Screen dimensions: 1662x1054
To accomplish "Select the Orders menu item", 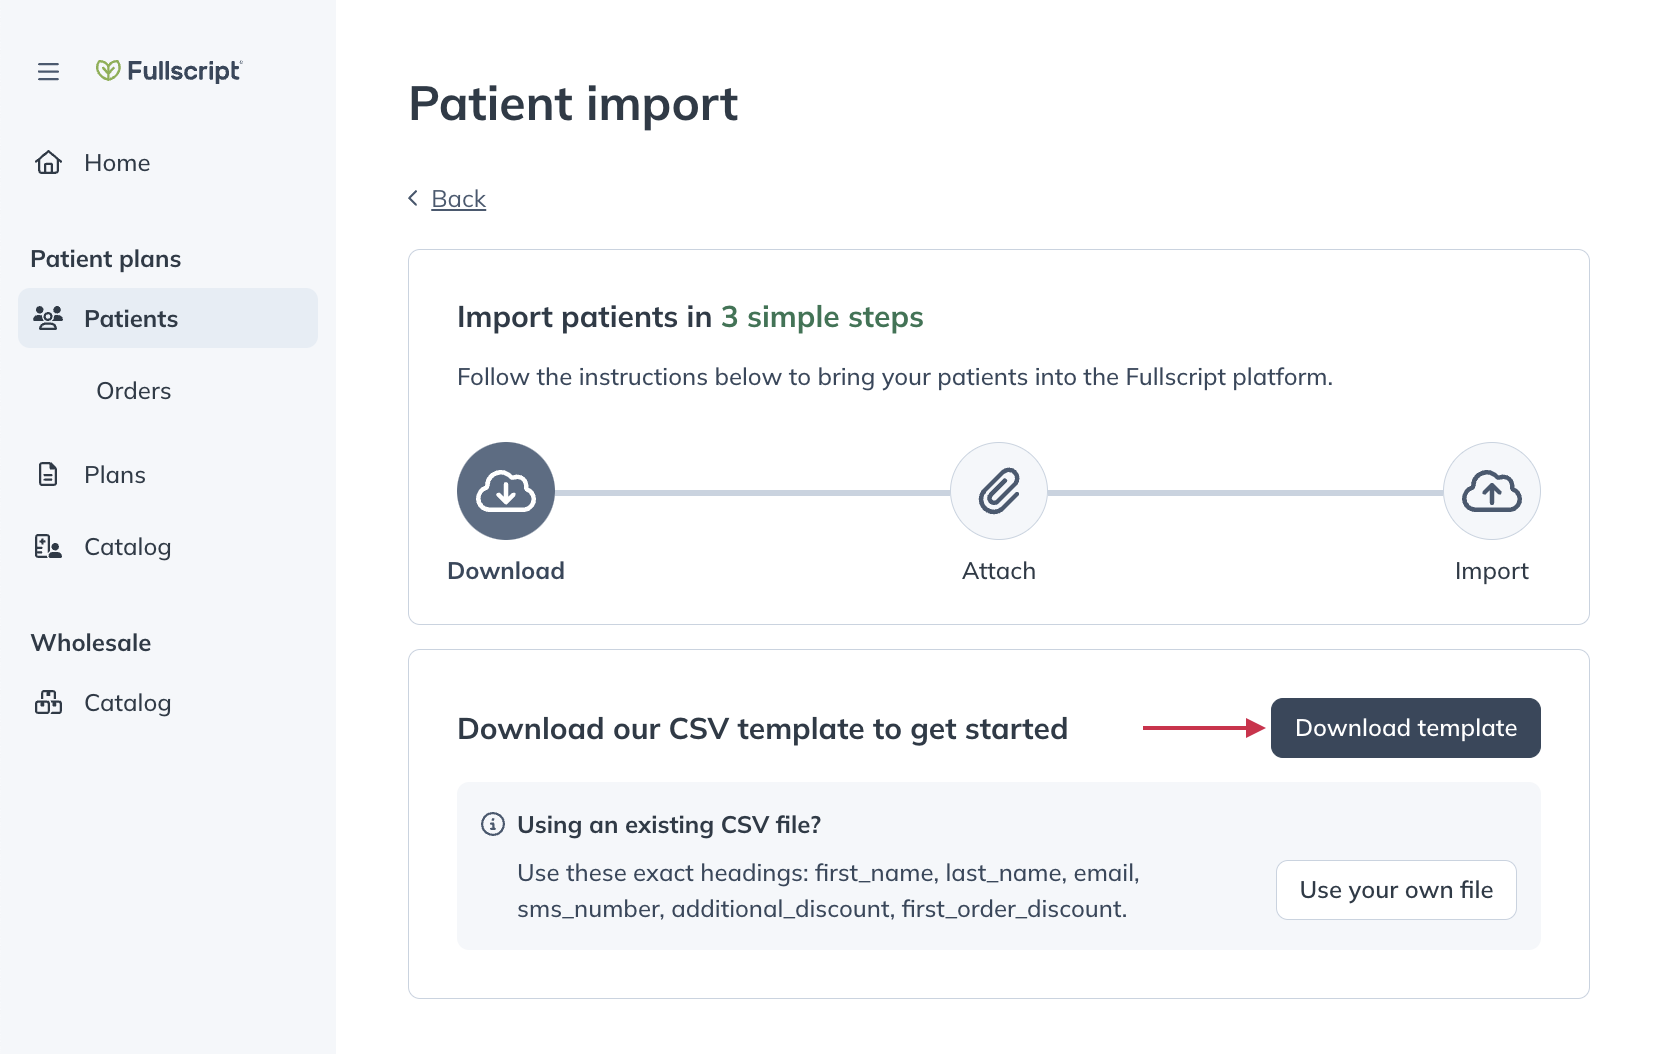I will click(133, 391).
